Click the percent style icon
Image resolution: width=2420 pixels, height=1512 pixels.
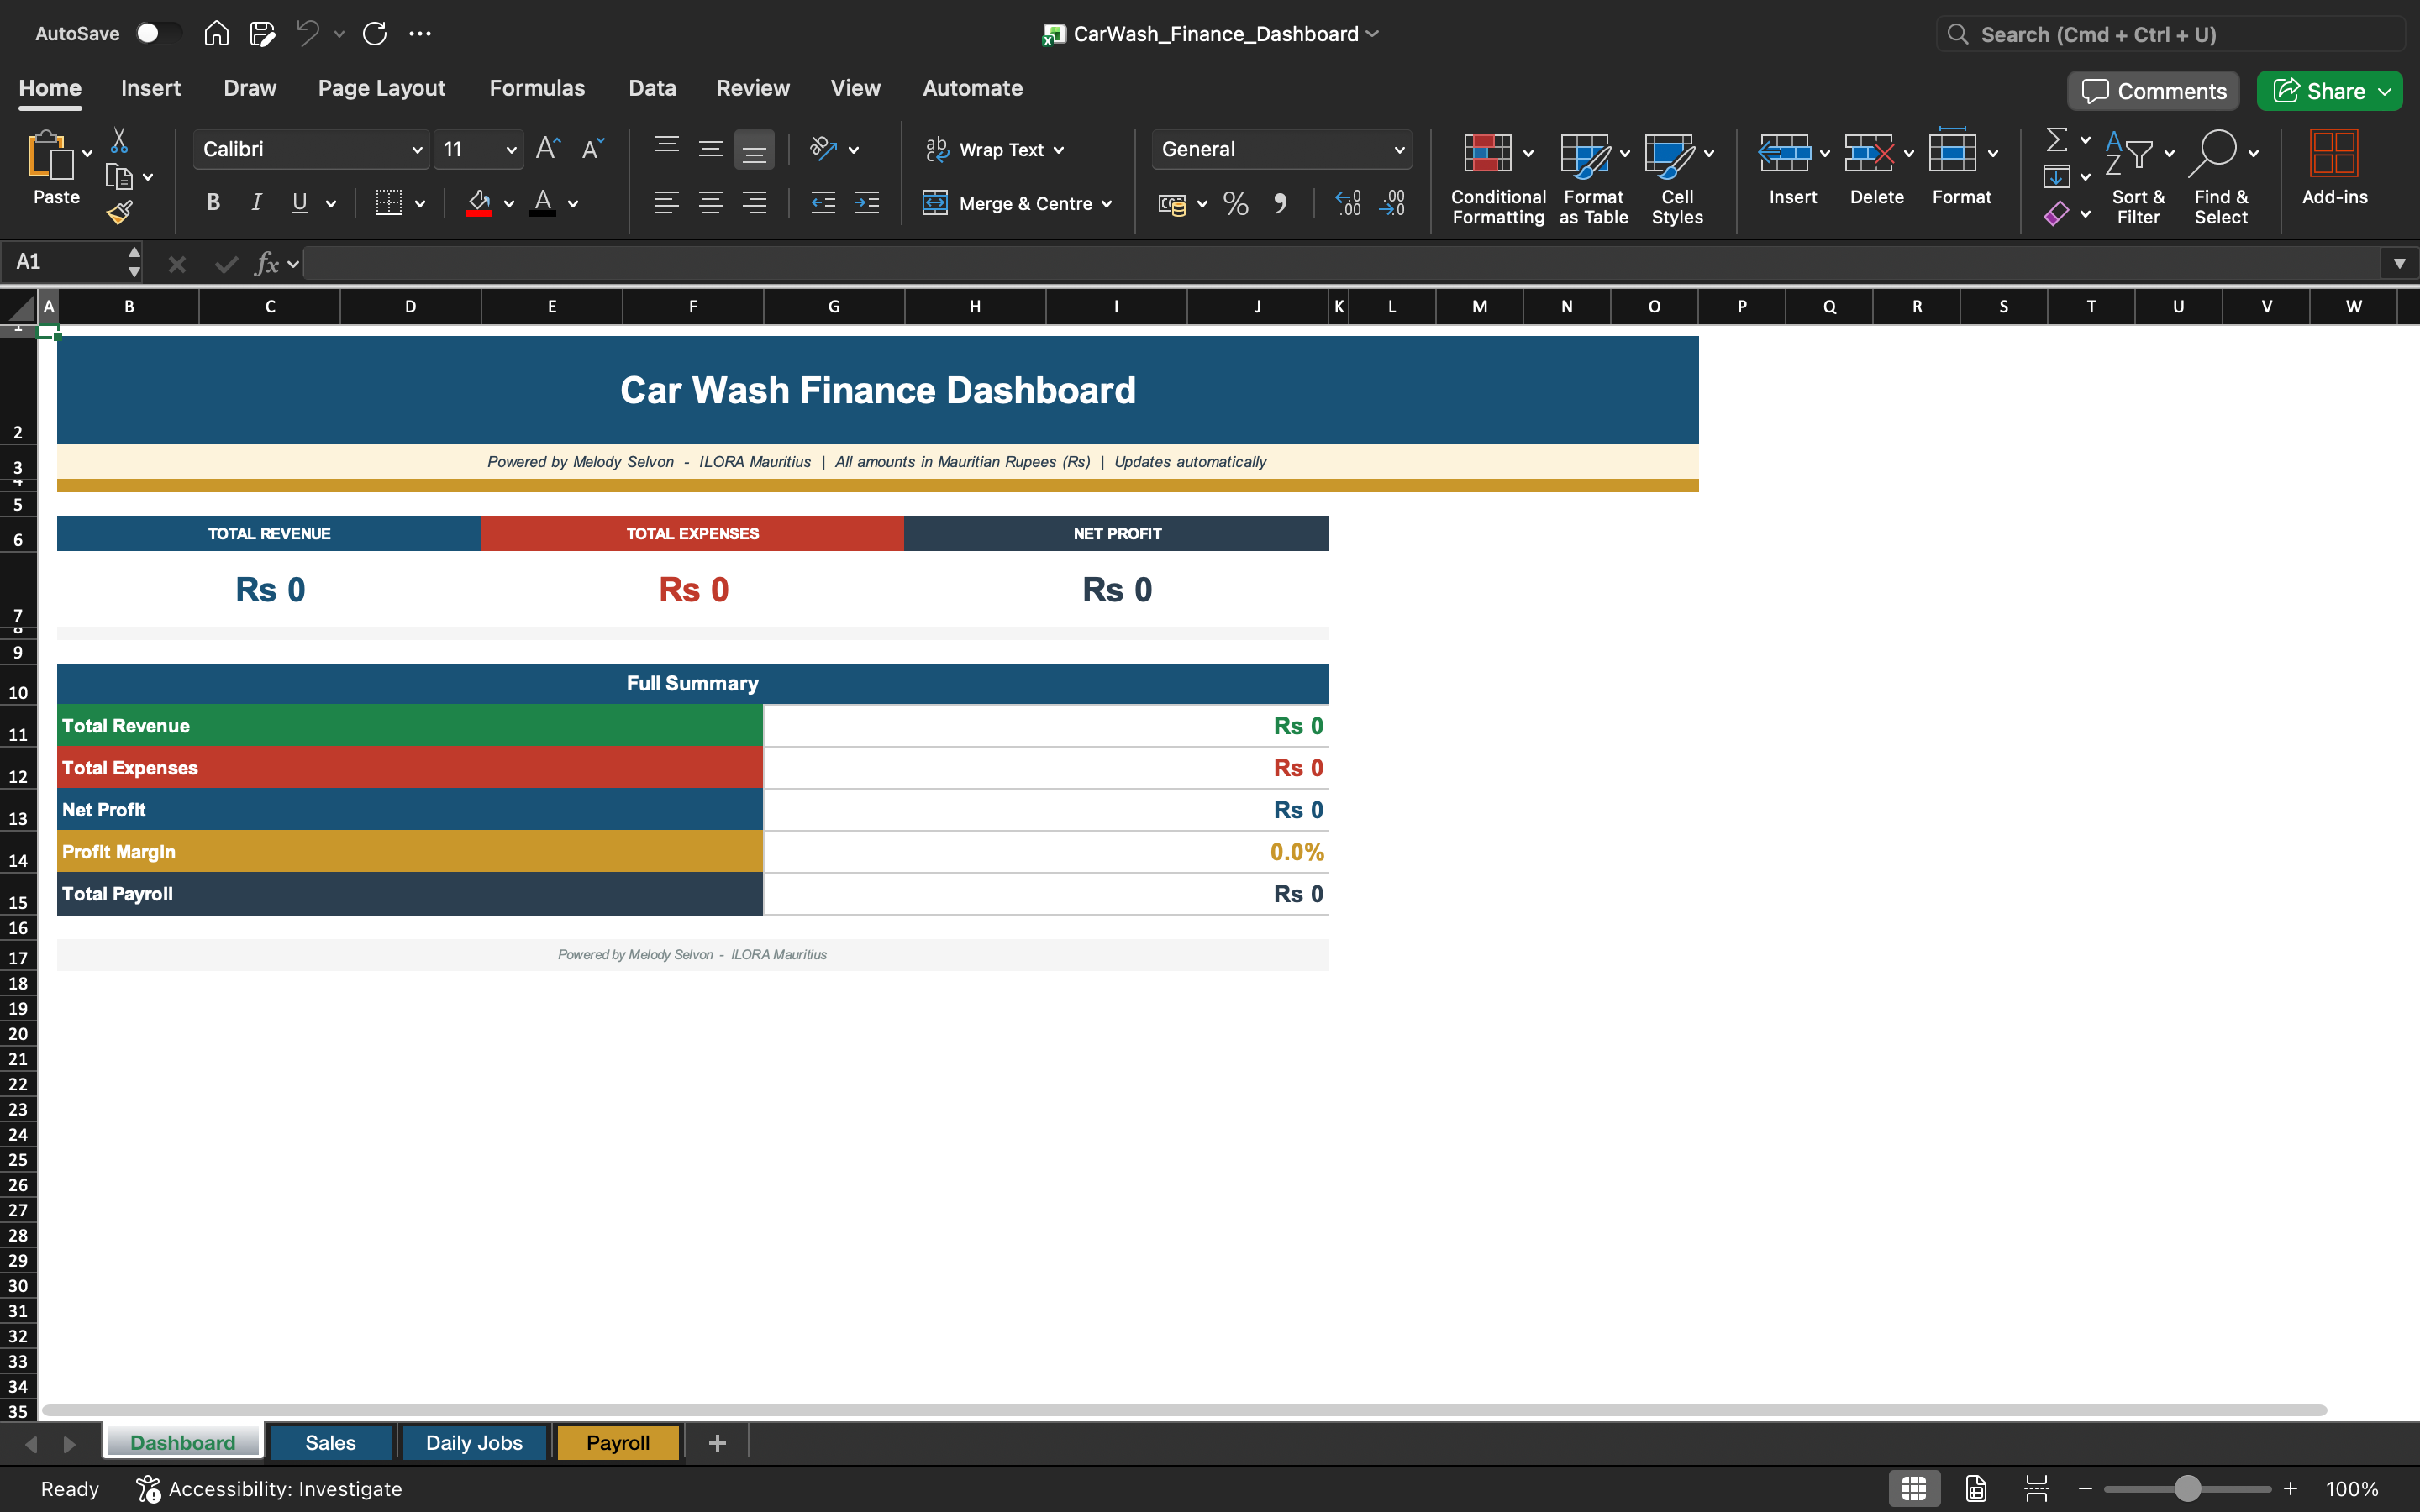pos(1236,204)
